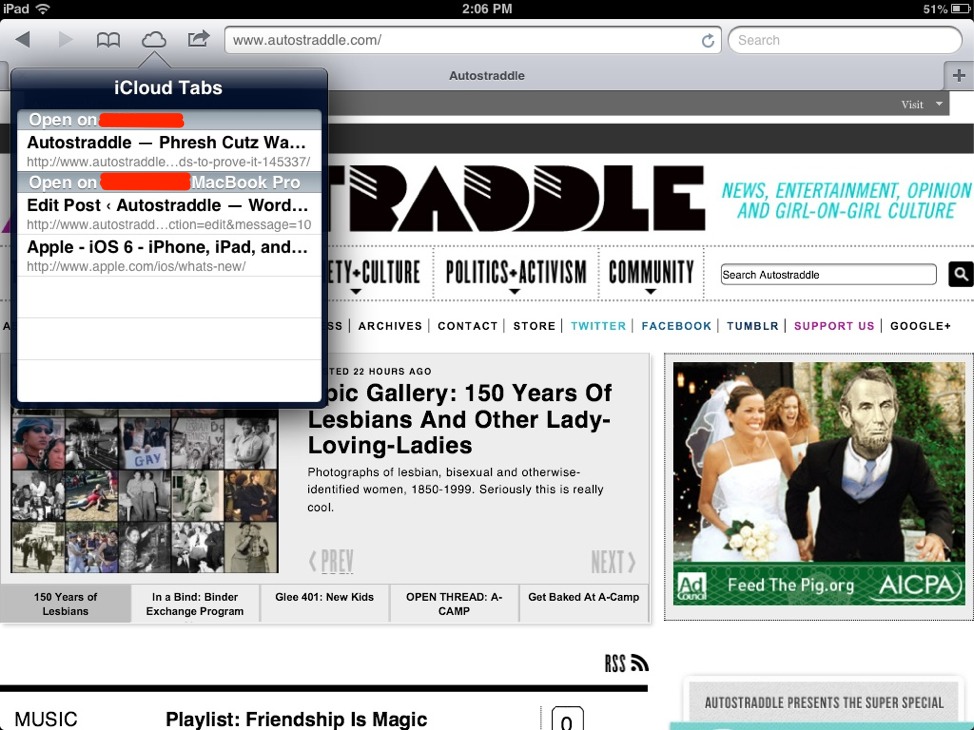Reload the page with refresh icon
Viewport: 974px width, 730px height.
pyautogui.click(x=708, y=41)
